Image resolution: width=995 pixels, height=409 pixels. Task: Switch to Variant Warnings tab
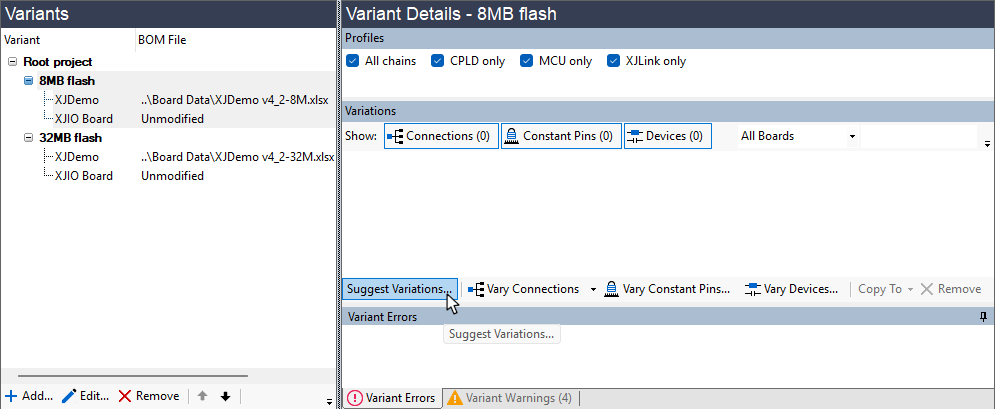point(510,398)
